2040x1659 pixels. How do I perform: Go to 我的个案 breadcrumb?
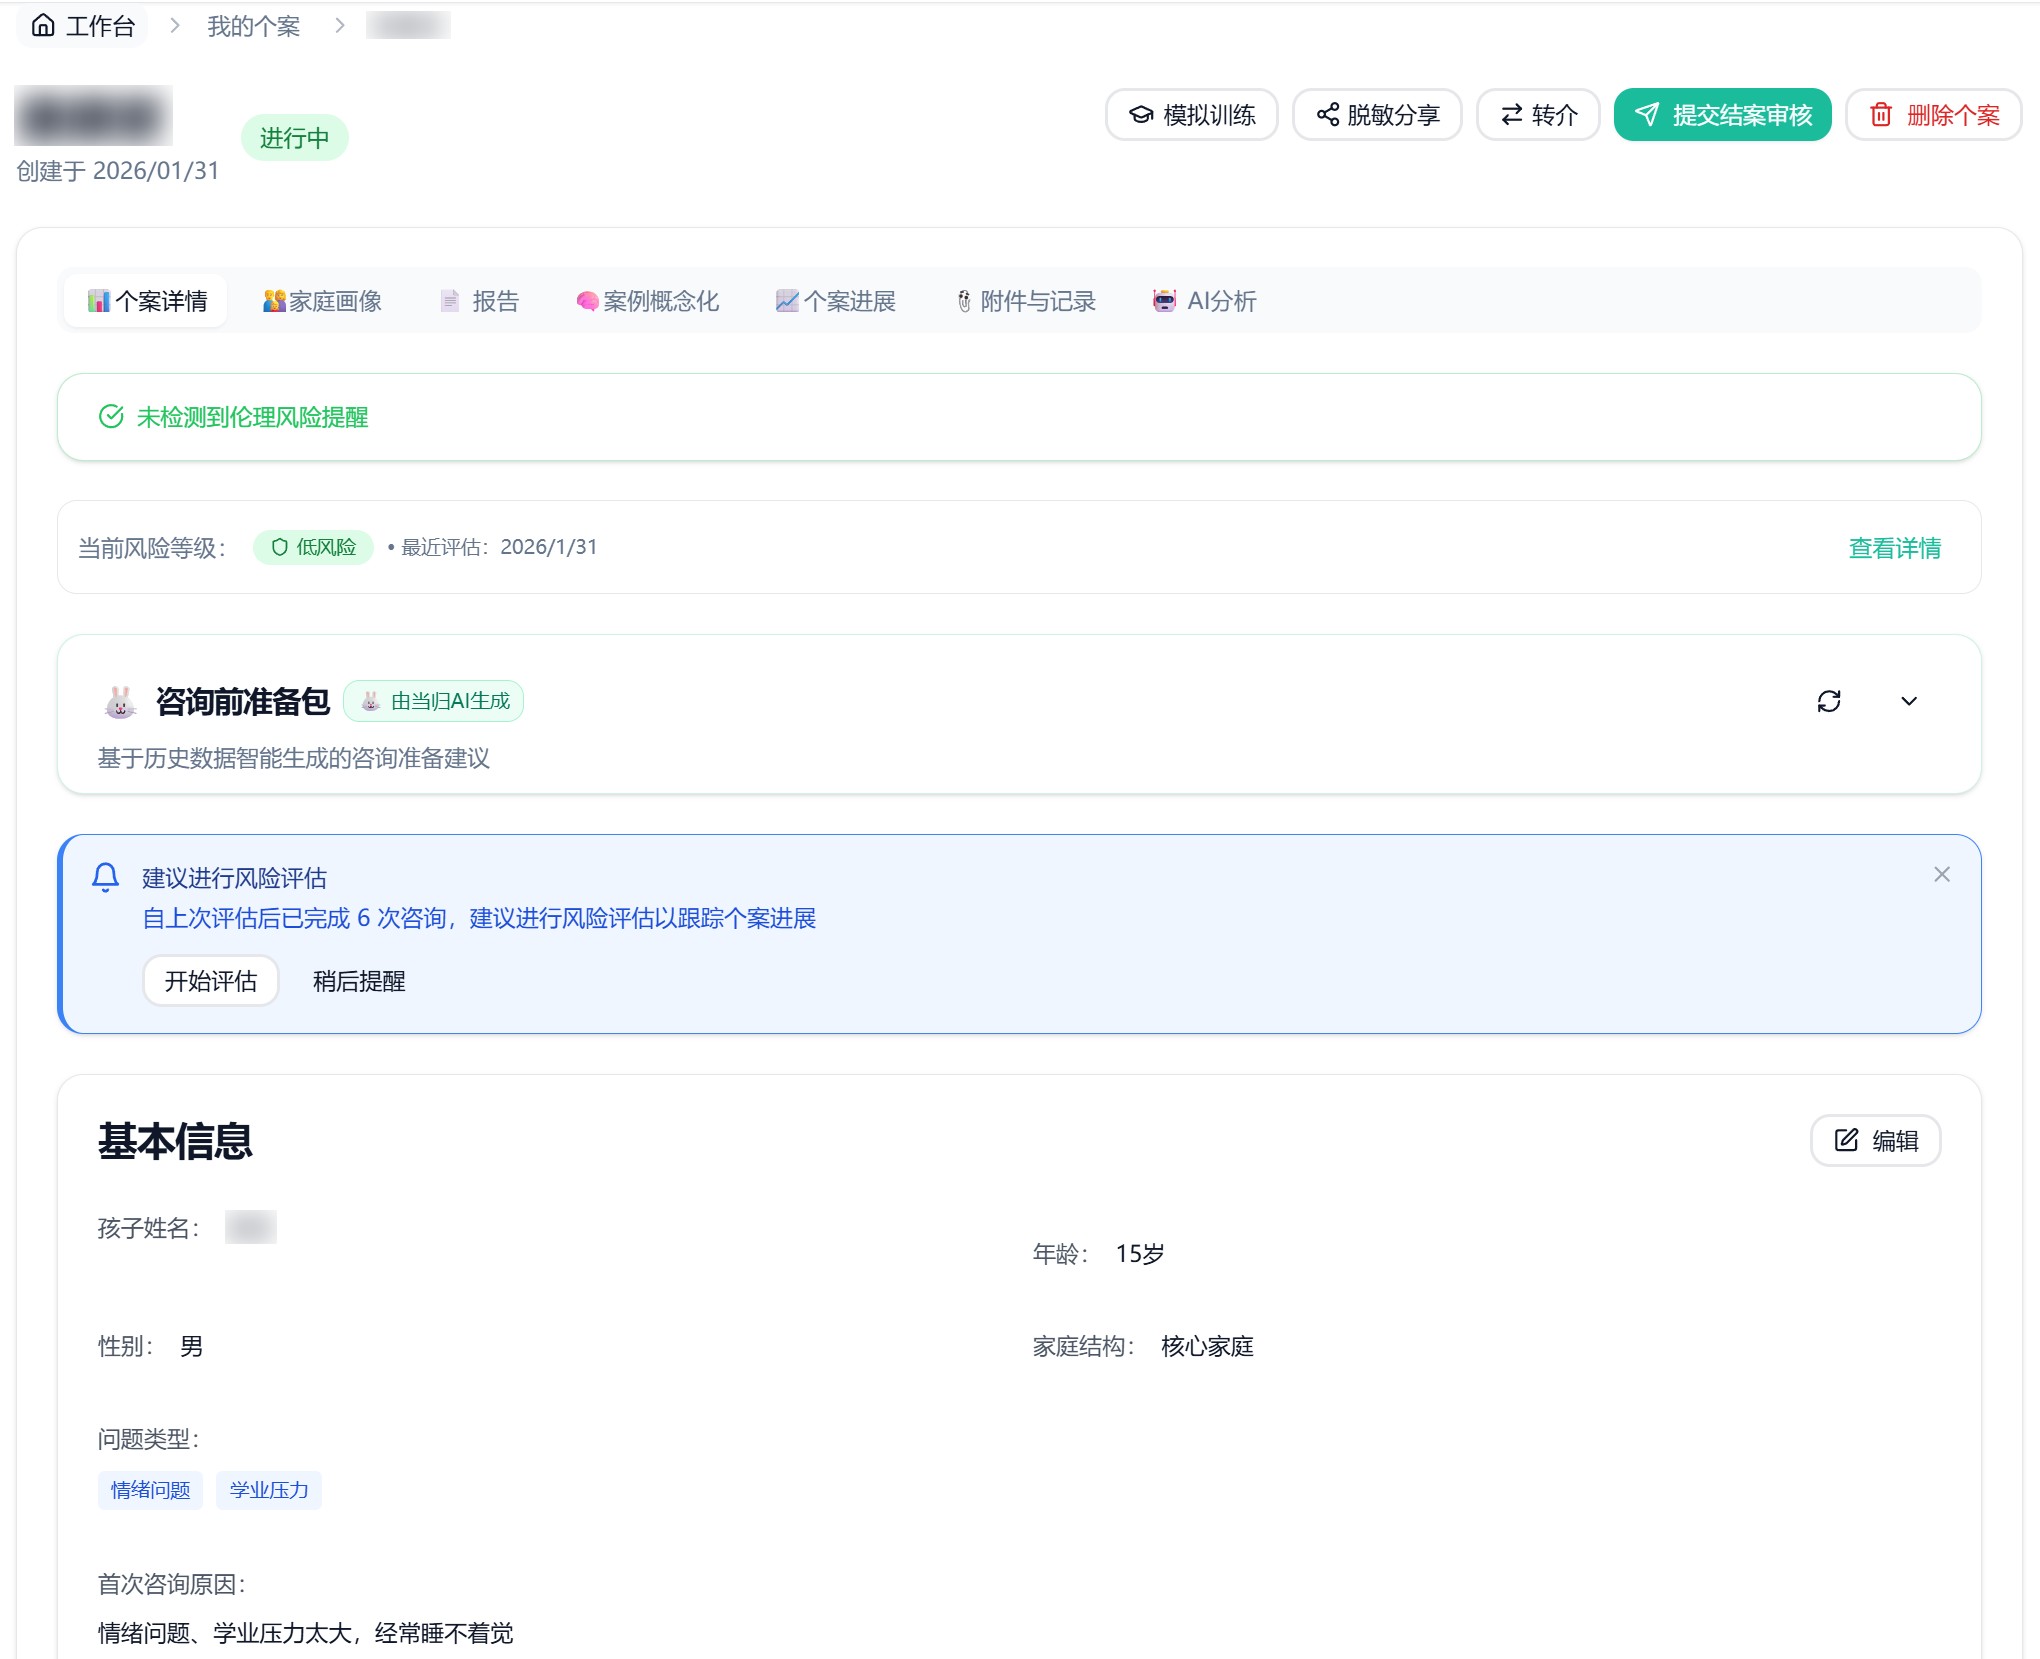tap(253, 26)
